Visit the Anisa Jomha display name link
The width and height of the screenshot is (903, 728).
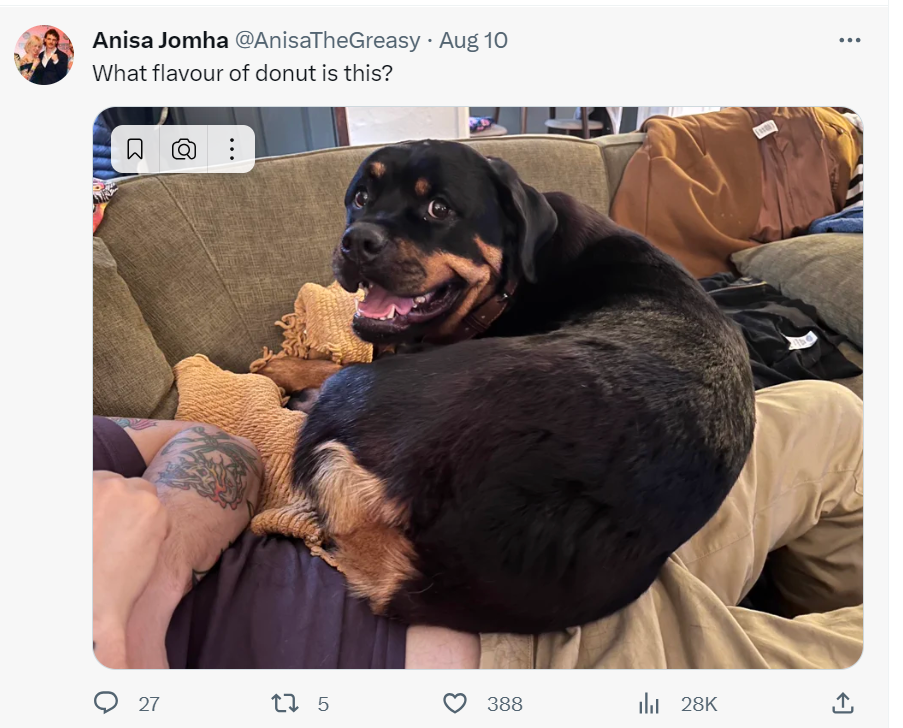coord(160,40)
